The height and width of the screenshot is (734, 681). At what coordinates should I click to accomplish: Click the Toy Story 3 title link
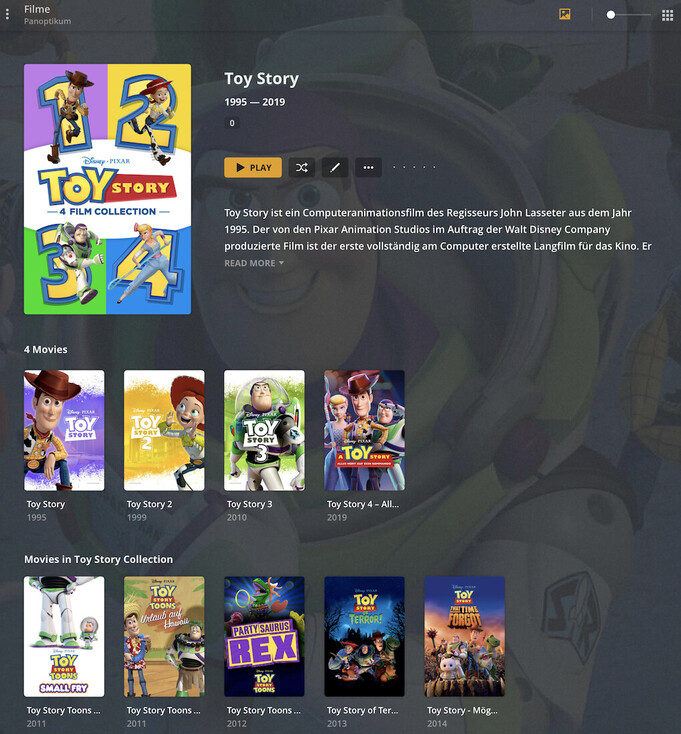tap(249, 504)
